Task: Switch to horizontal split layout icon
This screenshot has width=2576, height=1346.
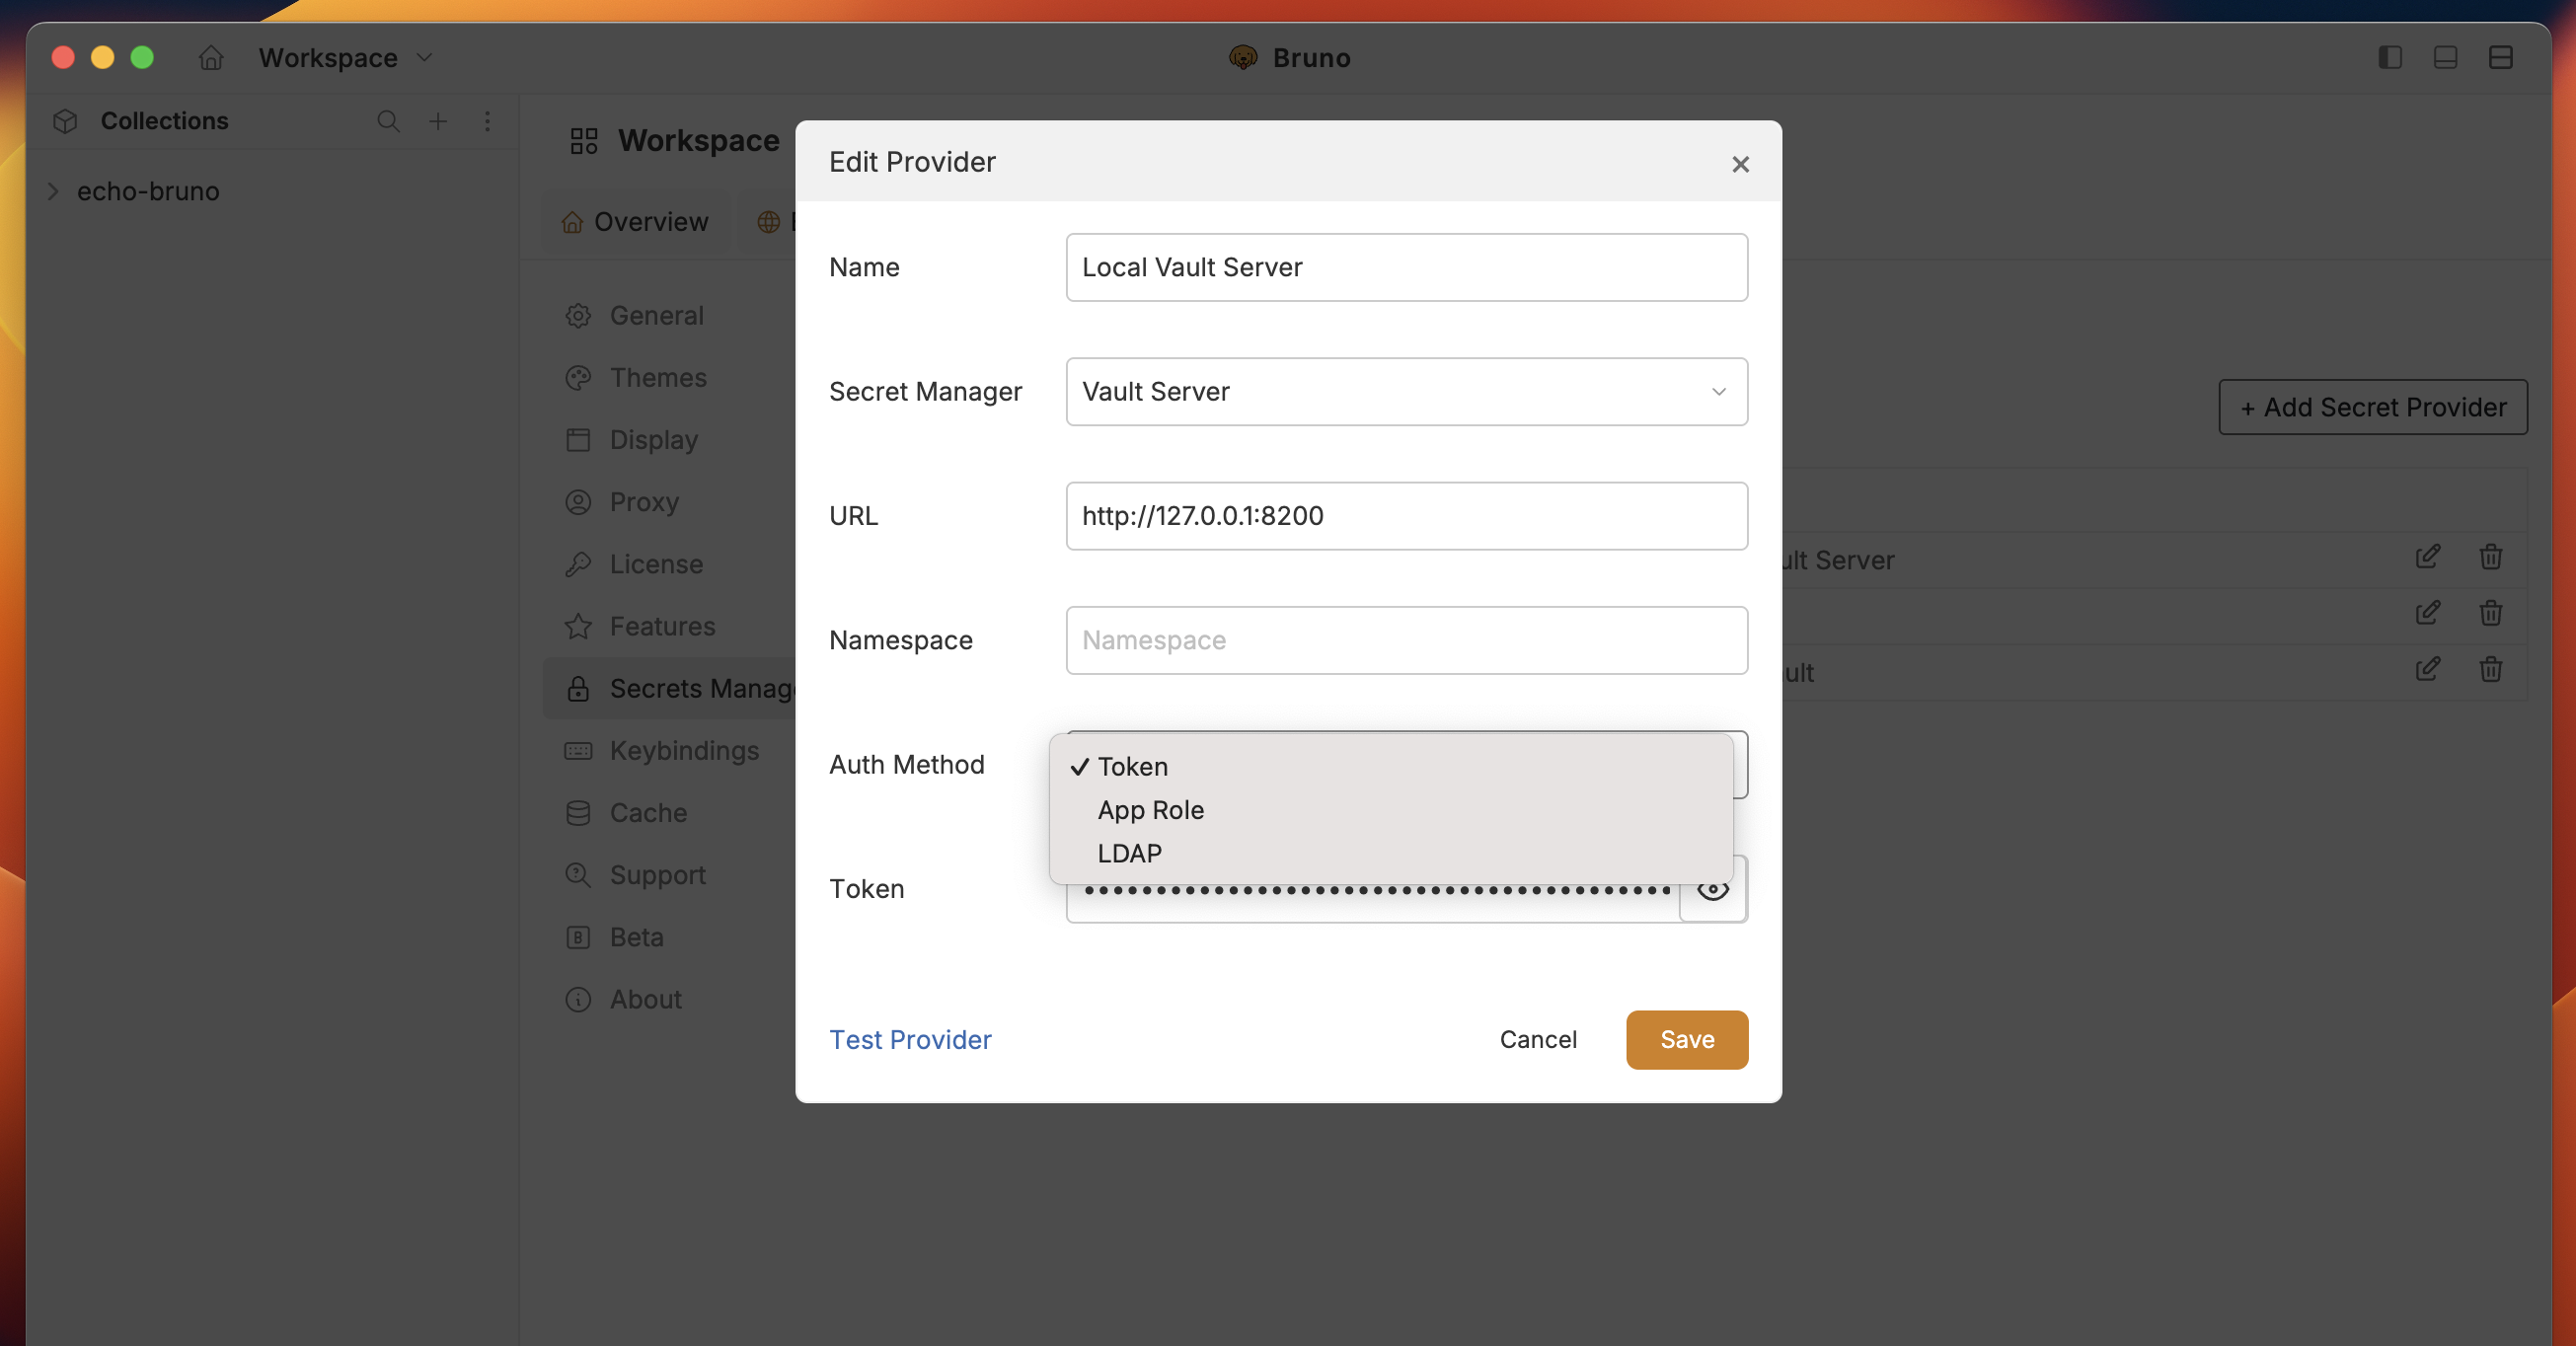Action: tap(2500, 58)
